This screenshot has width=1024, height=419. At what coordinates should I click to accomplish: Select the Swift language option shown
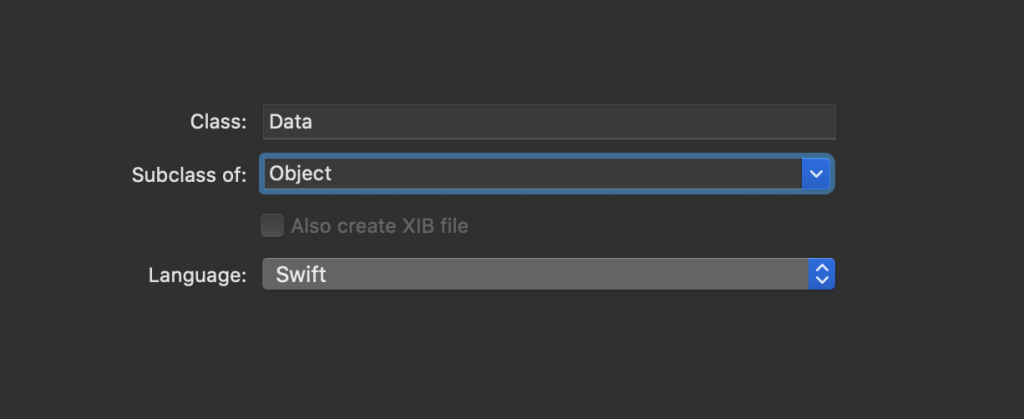301,274
